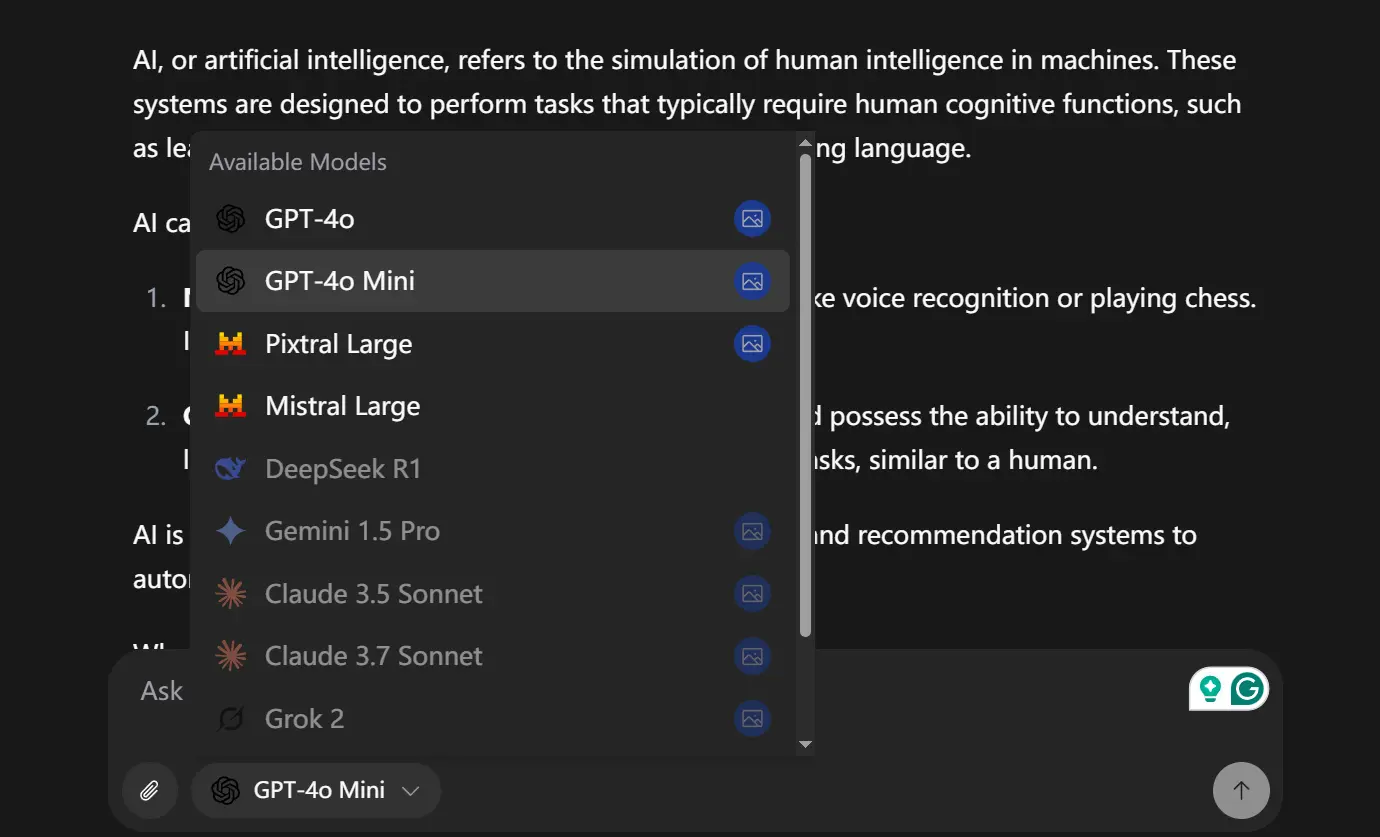Click the Claude 3.5 Sonnet starburst icon
The image size is (1380, 837).
coord(231,593)
